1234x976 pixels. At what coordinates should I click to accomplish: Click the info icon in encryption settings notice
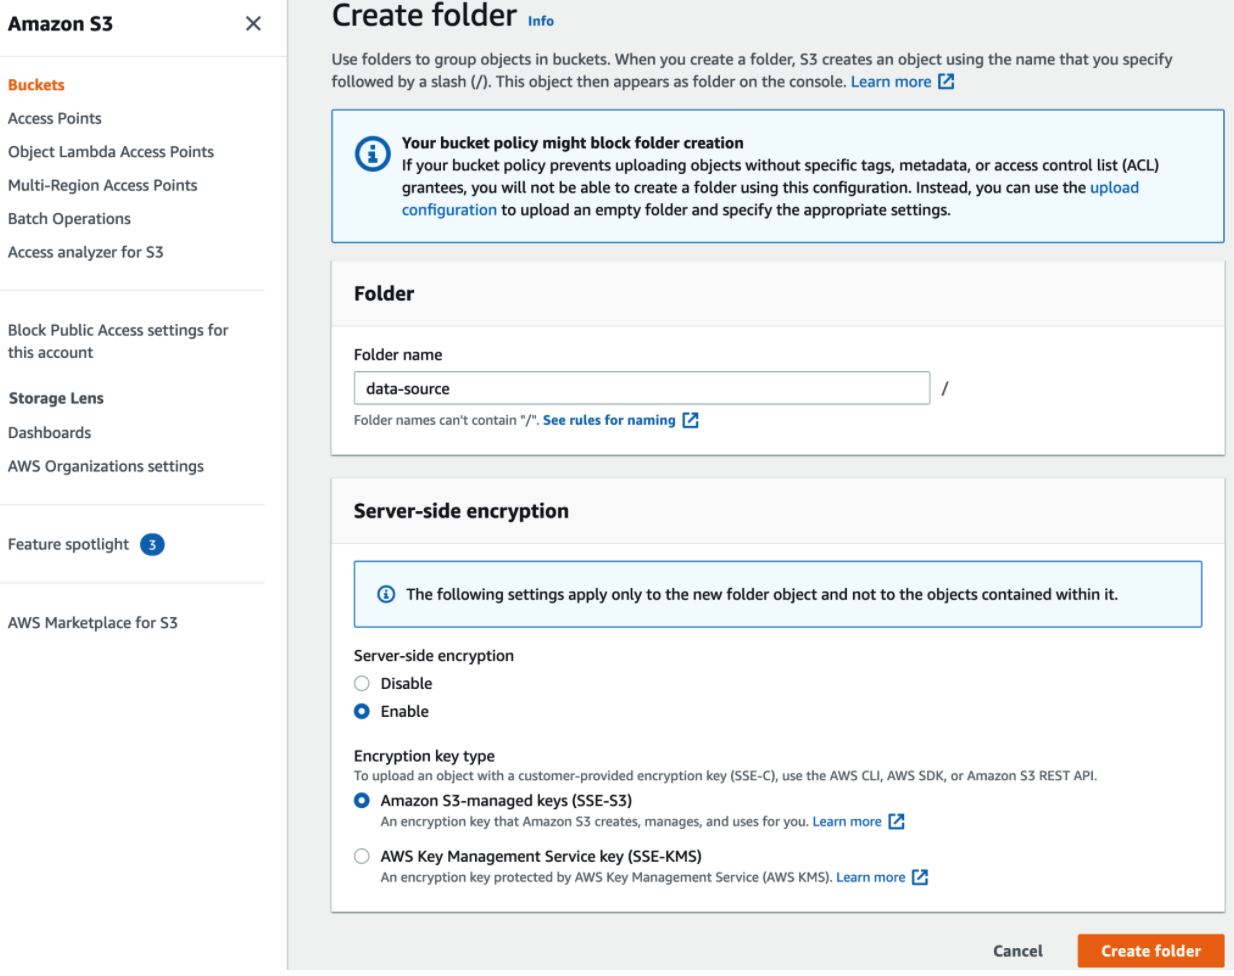[386, 594]
